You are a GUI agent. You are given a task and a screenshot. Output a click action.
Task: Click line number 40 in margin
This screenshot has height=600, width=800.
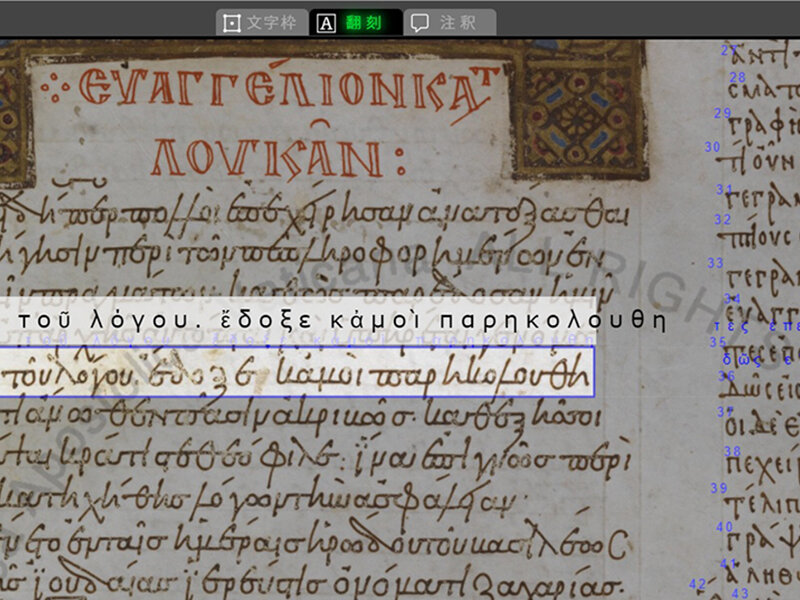725,526
